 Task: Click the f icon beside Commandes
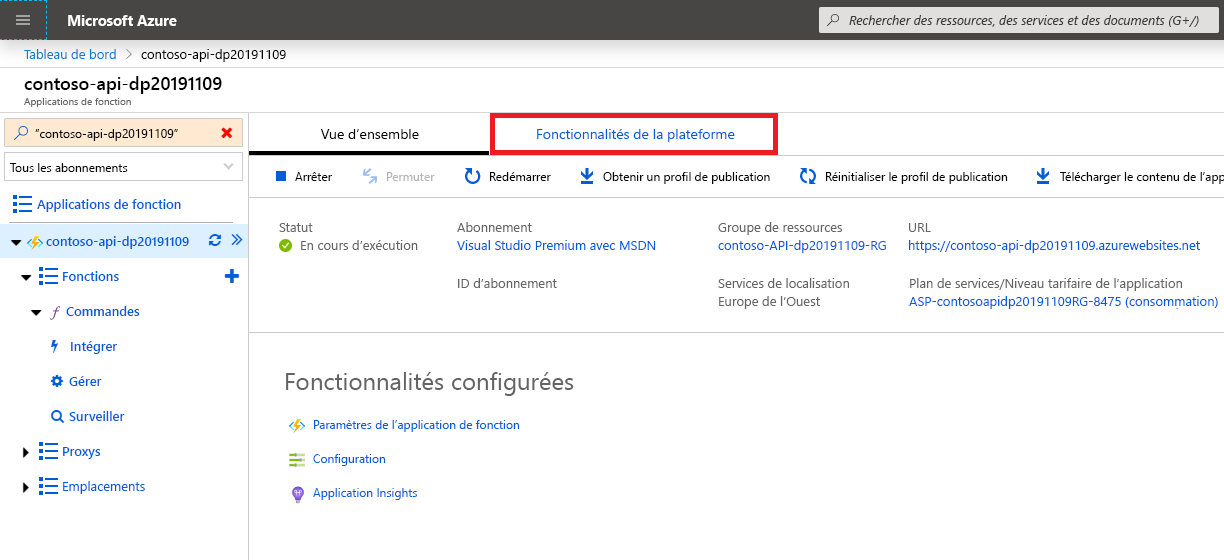[x=56, y=312]
